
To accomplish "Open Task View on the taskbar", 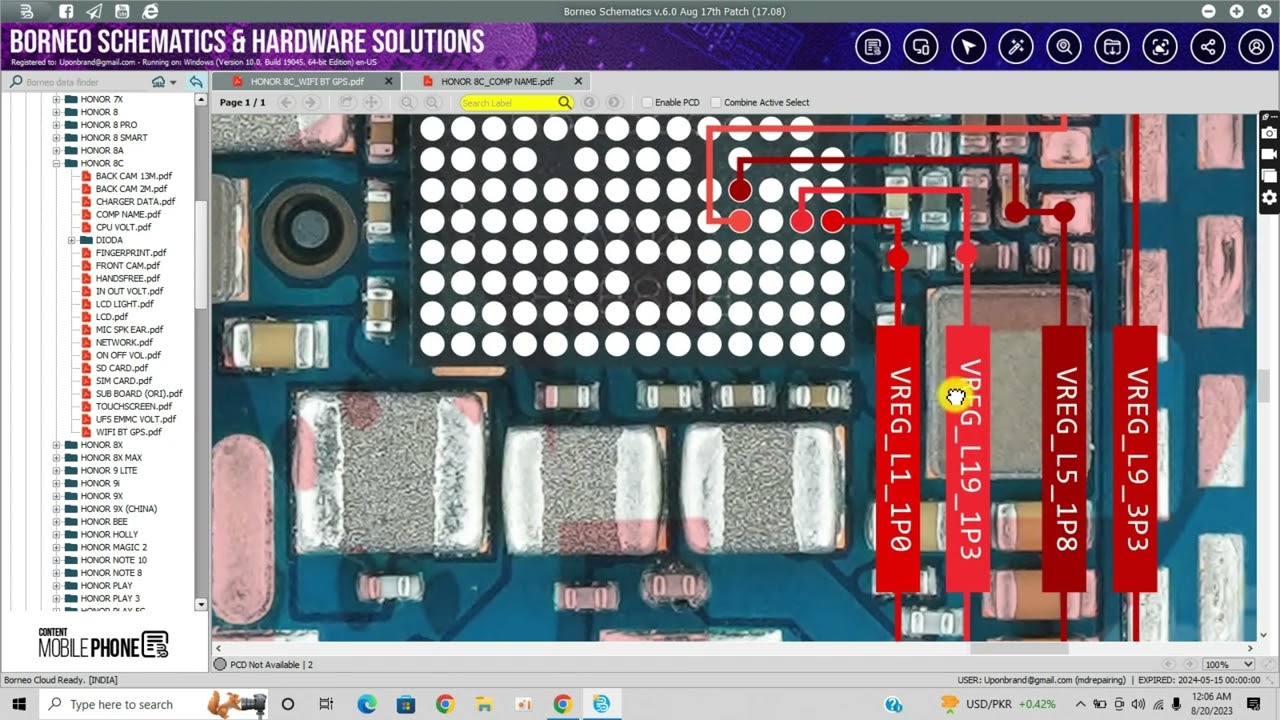I will point(326,704).
